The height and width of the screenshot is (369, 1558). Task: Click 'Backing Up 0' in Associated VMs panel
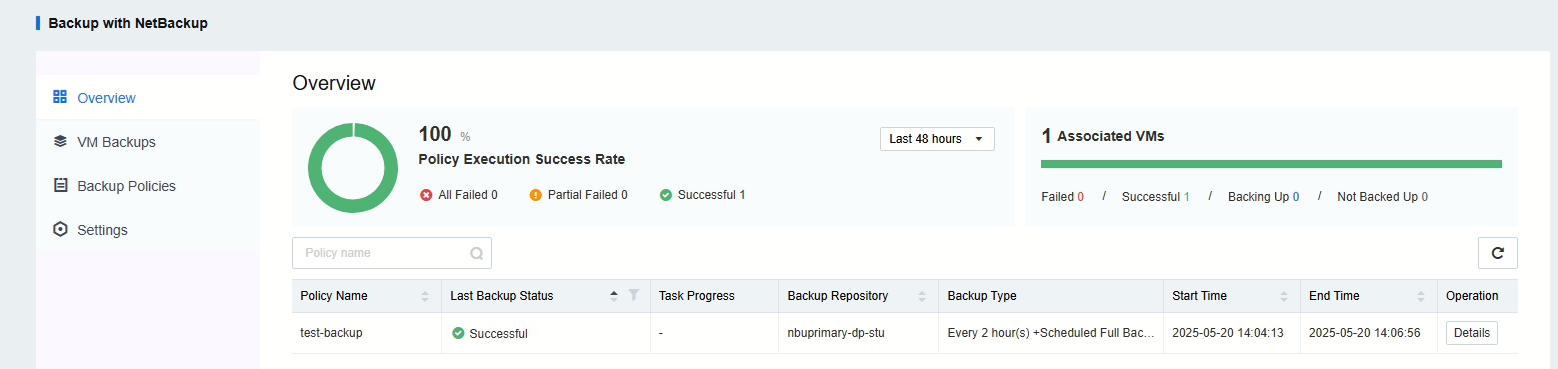tap(1263, 197)
